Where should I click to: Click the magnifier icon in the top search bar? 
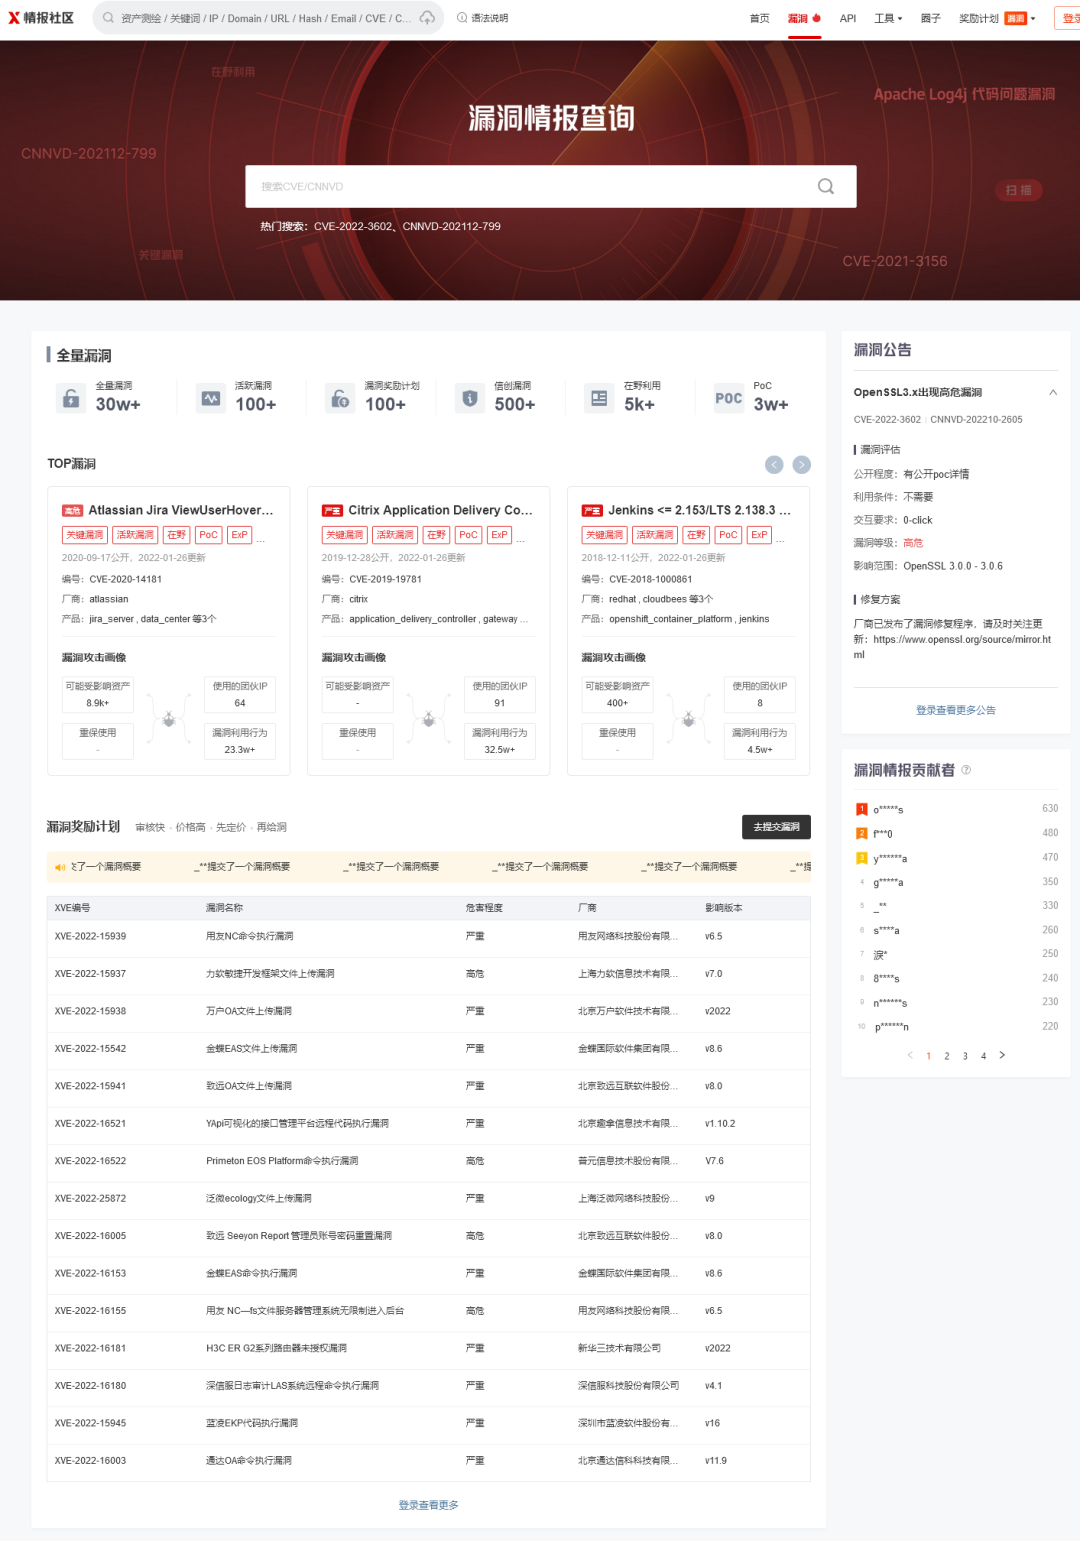(108, 18)
